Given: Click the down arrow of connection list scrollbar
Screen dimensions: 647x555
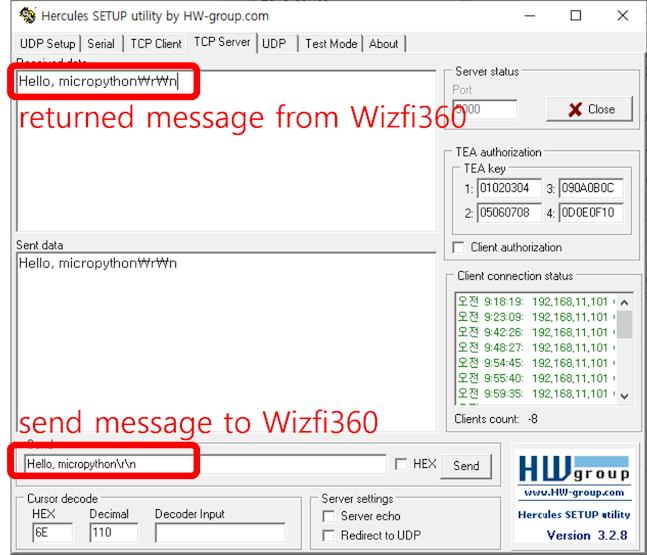Looking at the screenshot, I should pos(624,396).
